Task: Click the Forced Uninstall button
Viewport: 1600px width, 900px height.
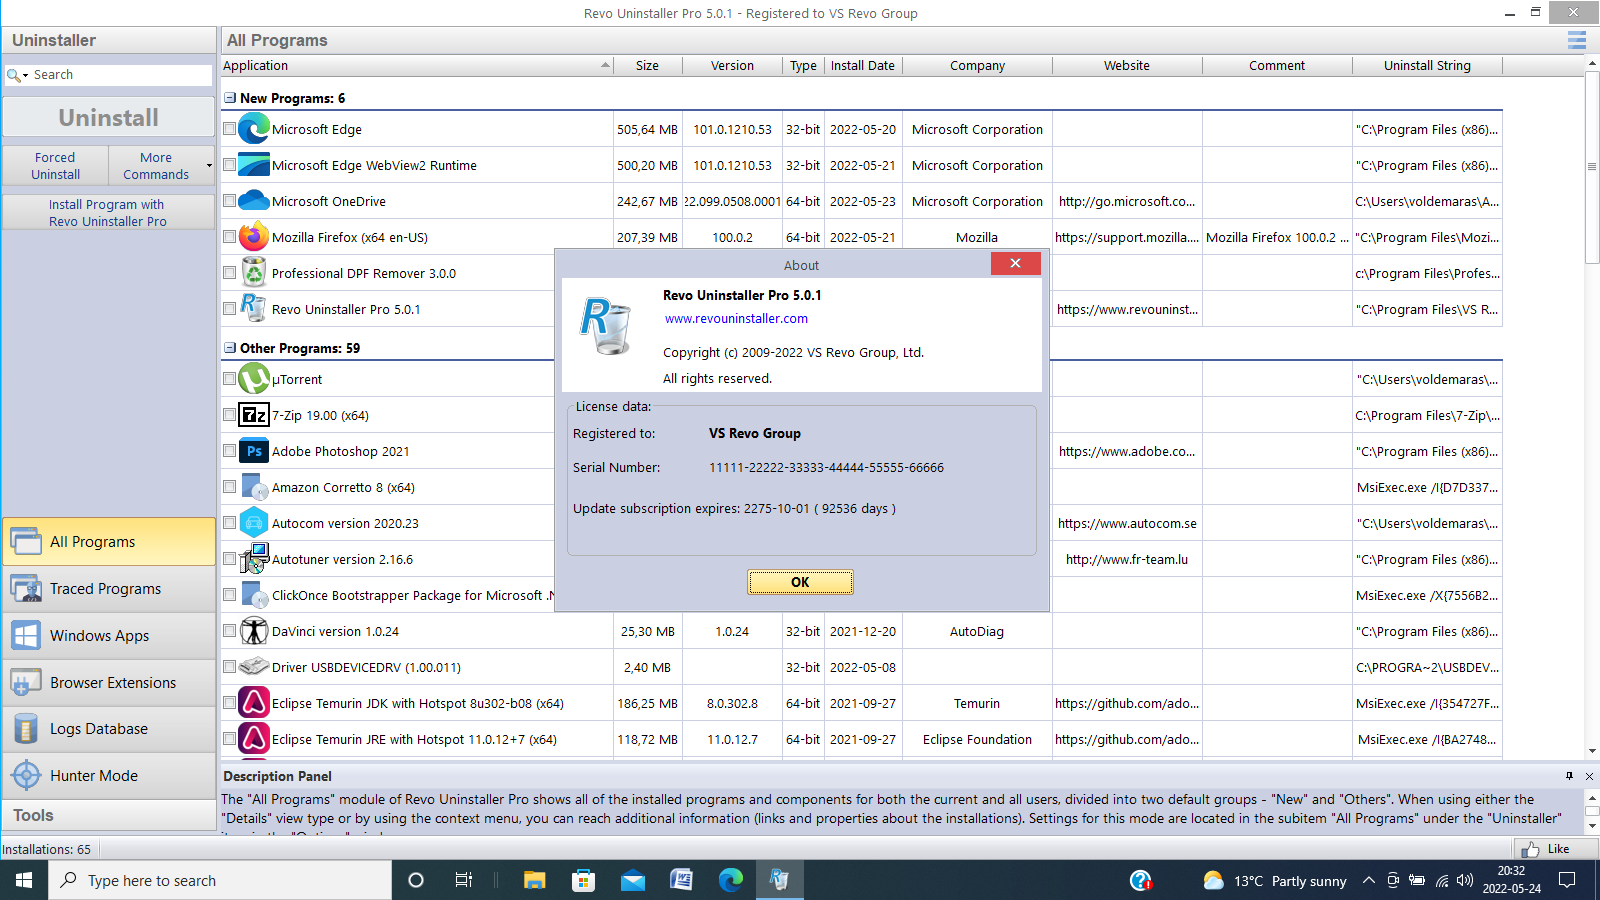Action: [55, 166]
